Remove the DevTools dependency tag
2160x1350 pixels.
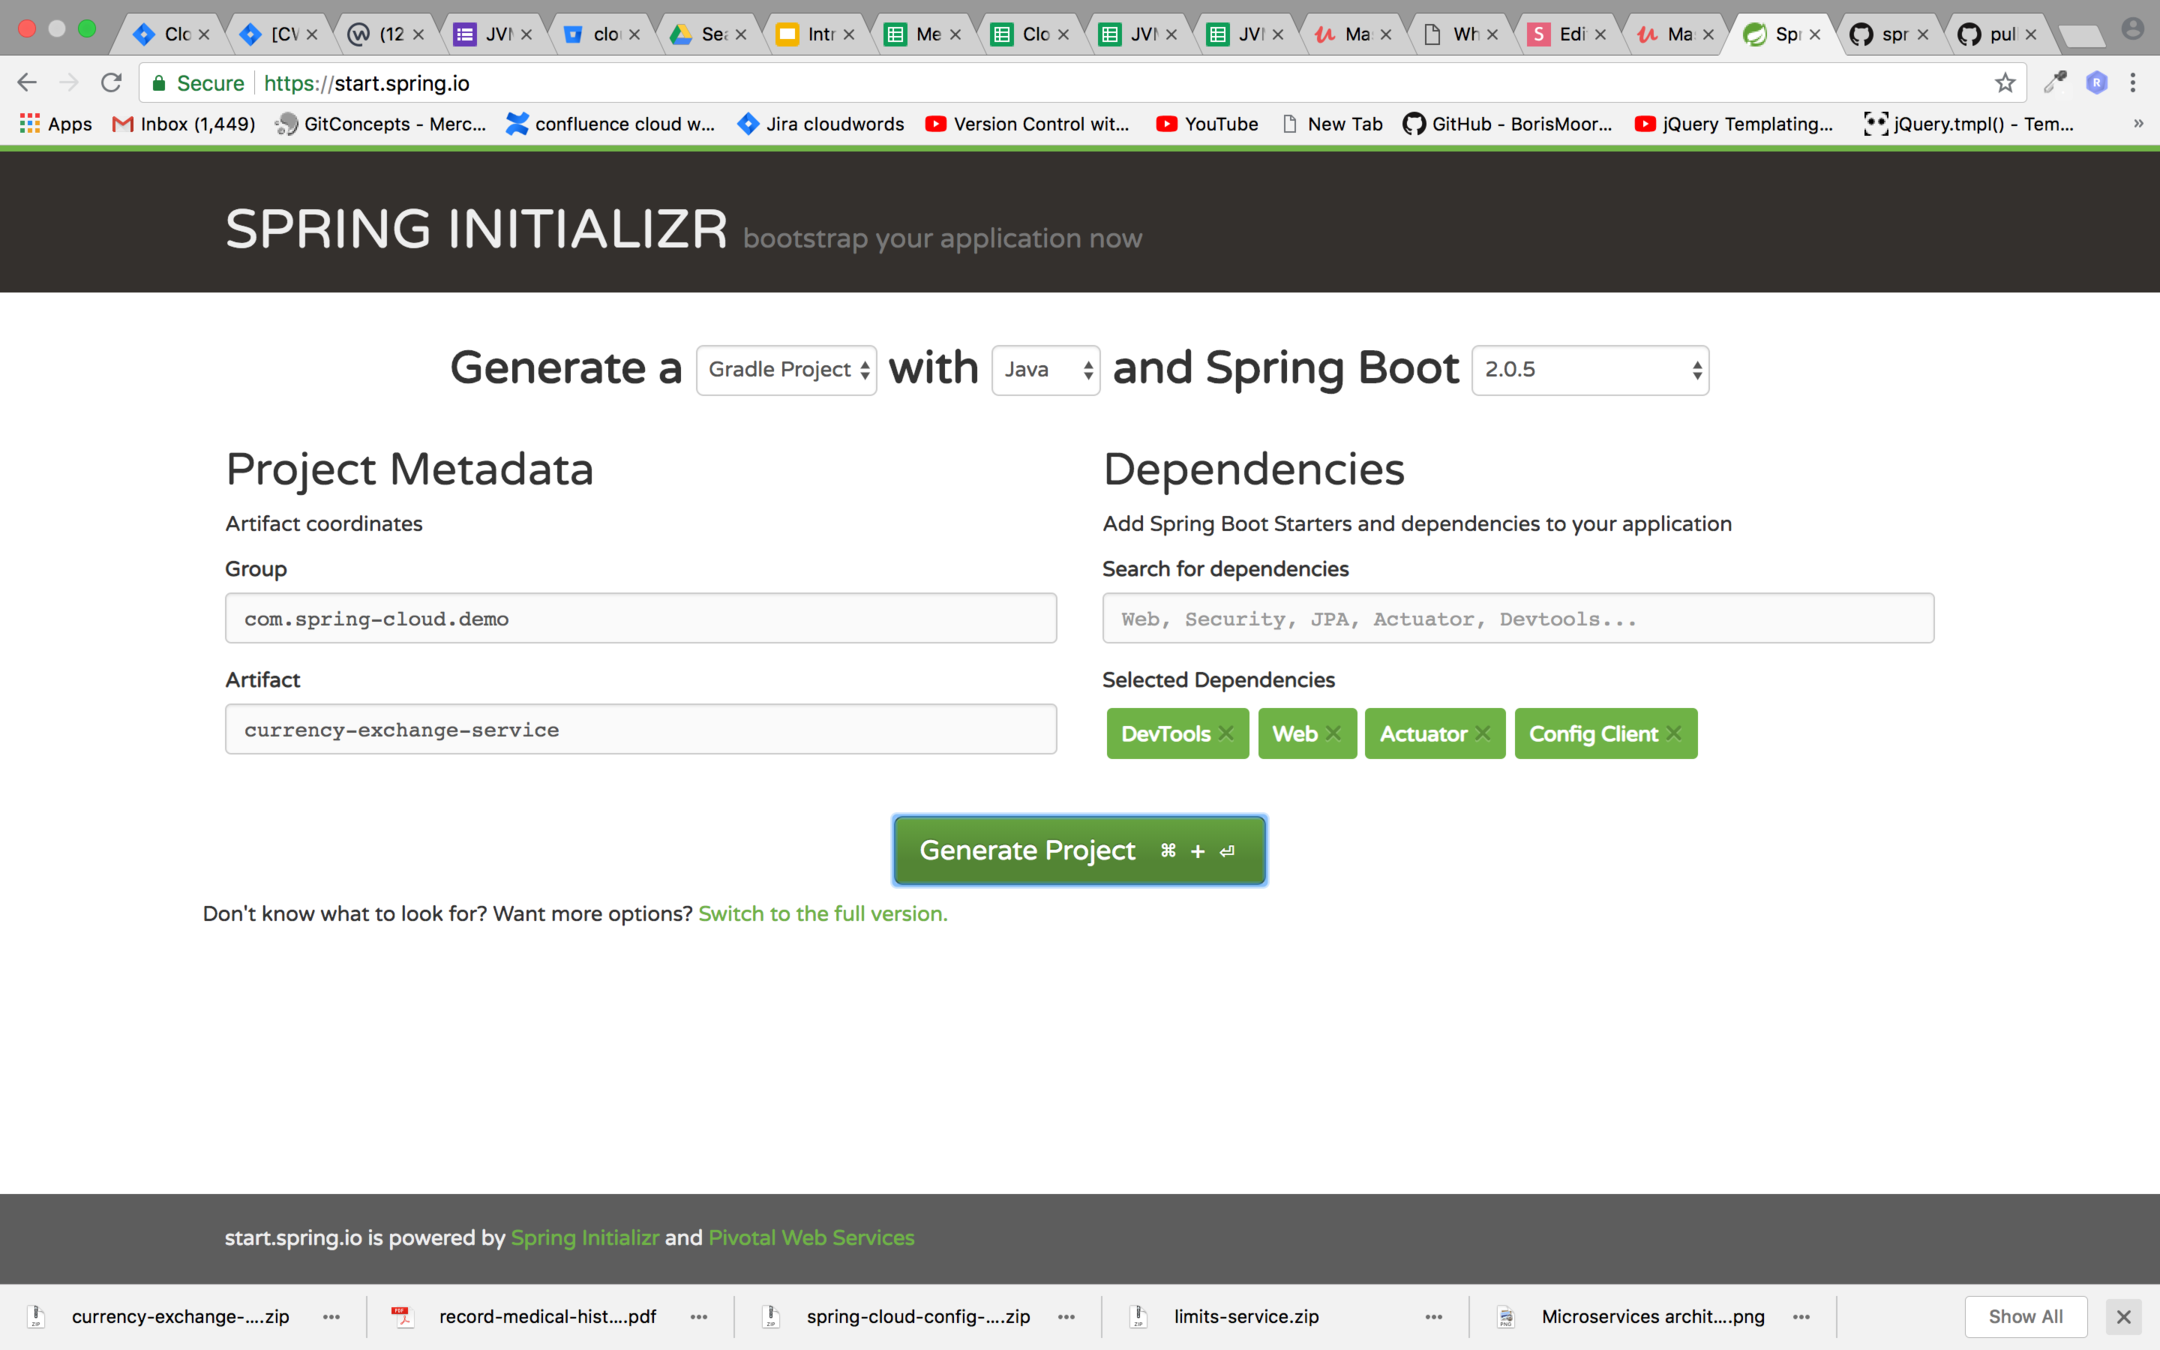pyautogui.click(x=1226, y=733)
